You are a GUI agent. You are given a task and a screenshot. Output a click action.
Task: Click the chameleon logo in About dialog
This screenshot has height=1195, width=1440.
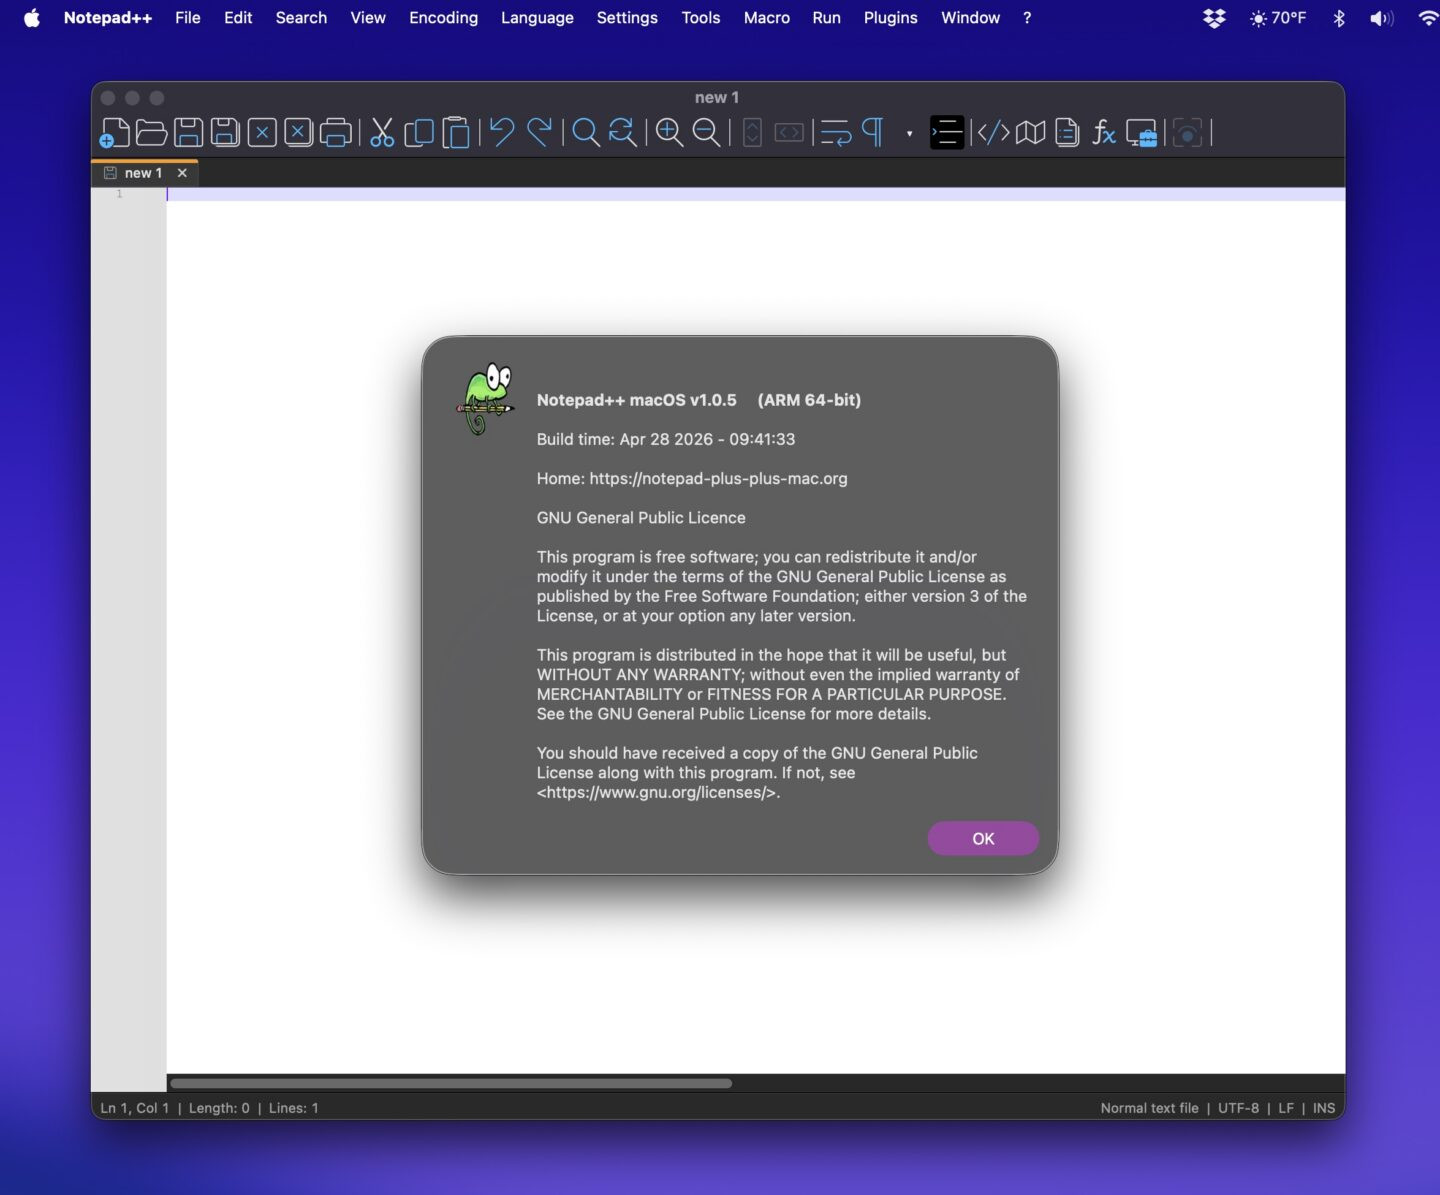(x=485, y=399)
